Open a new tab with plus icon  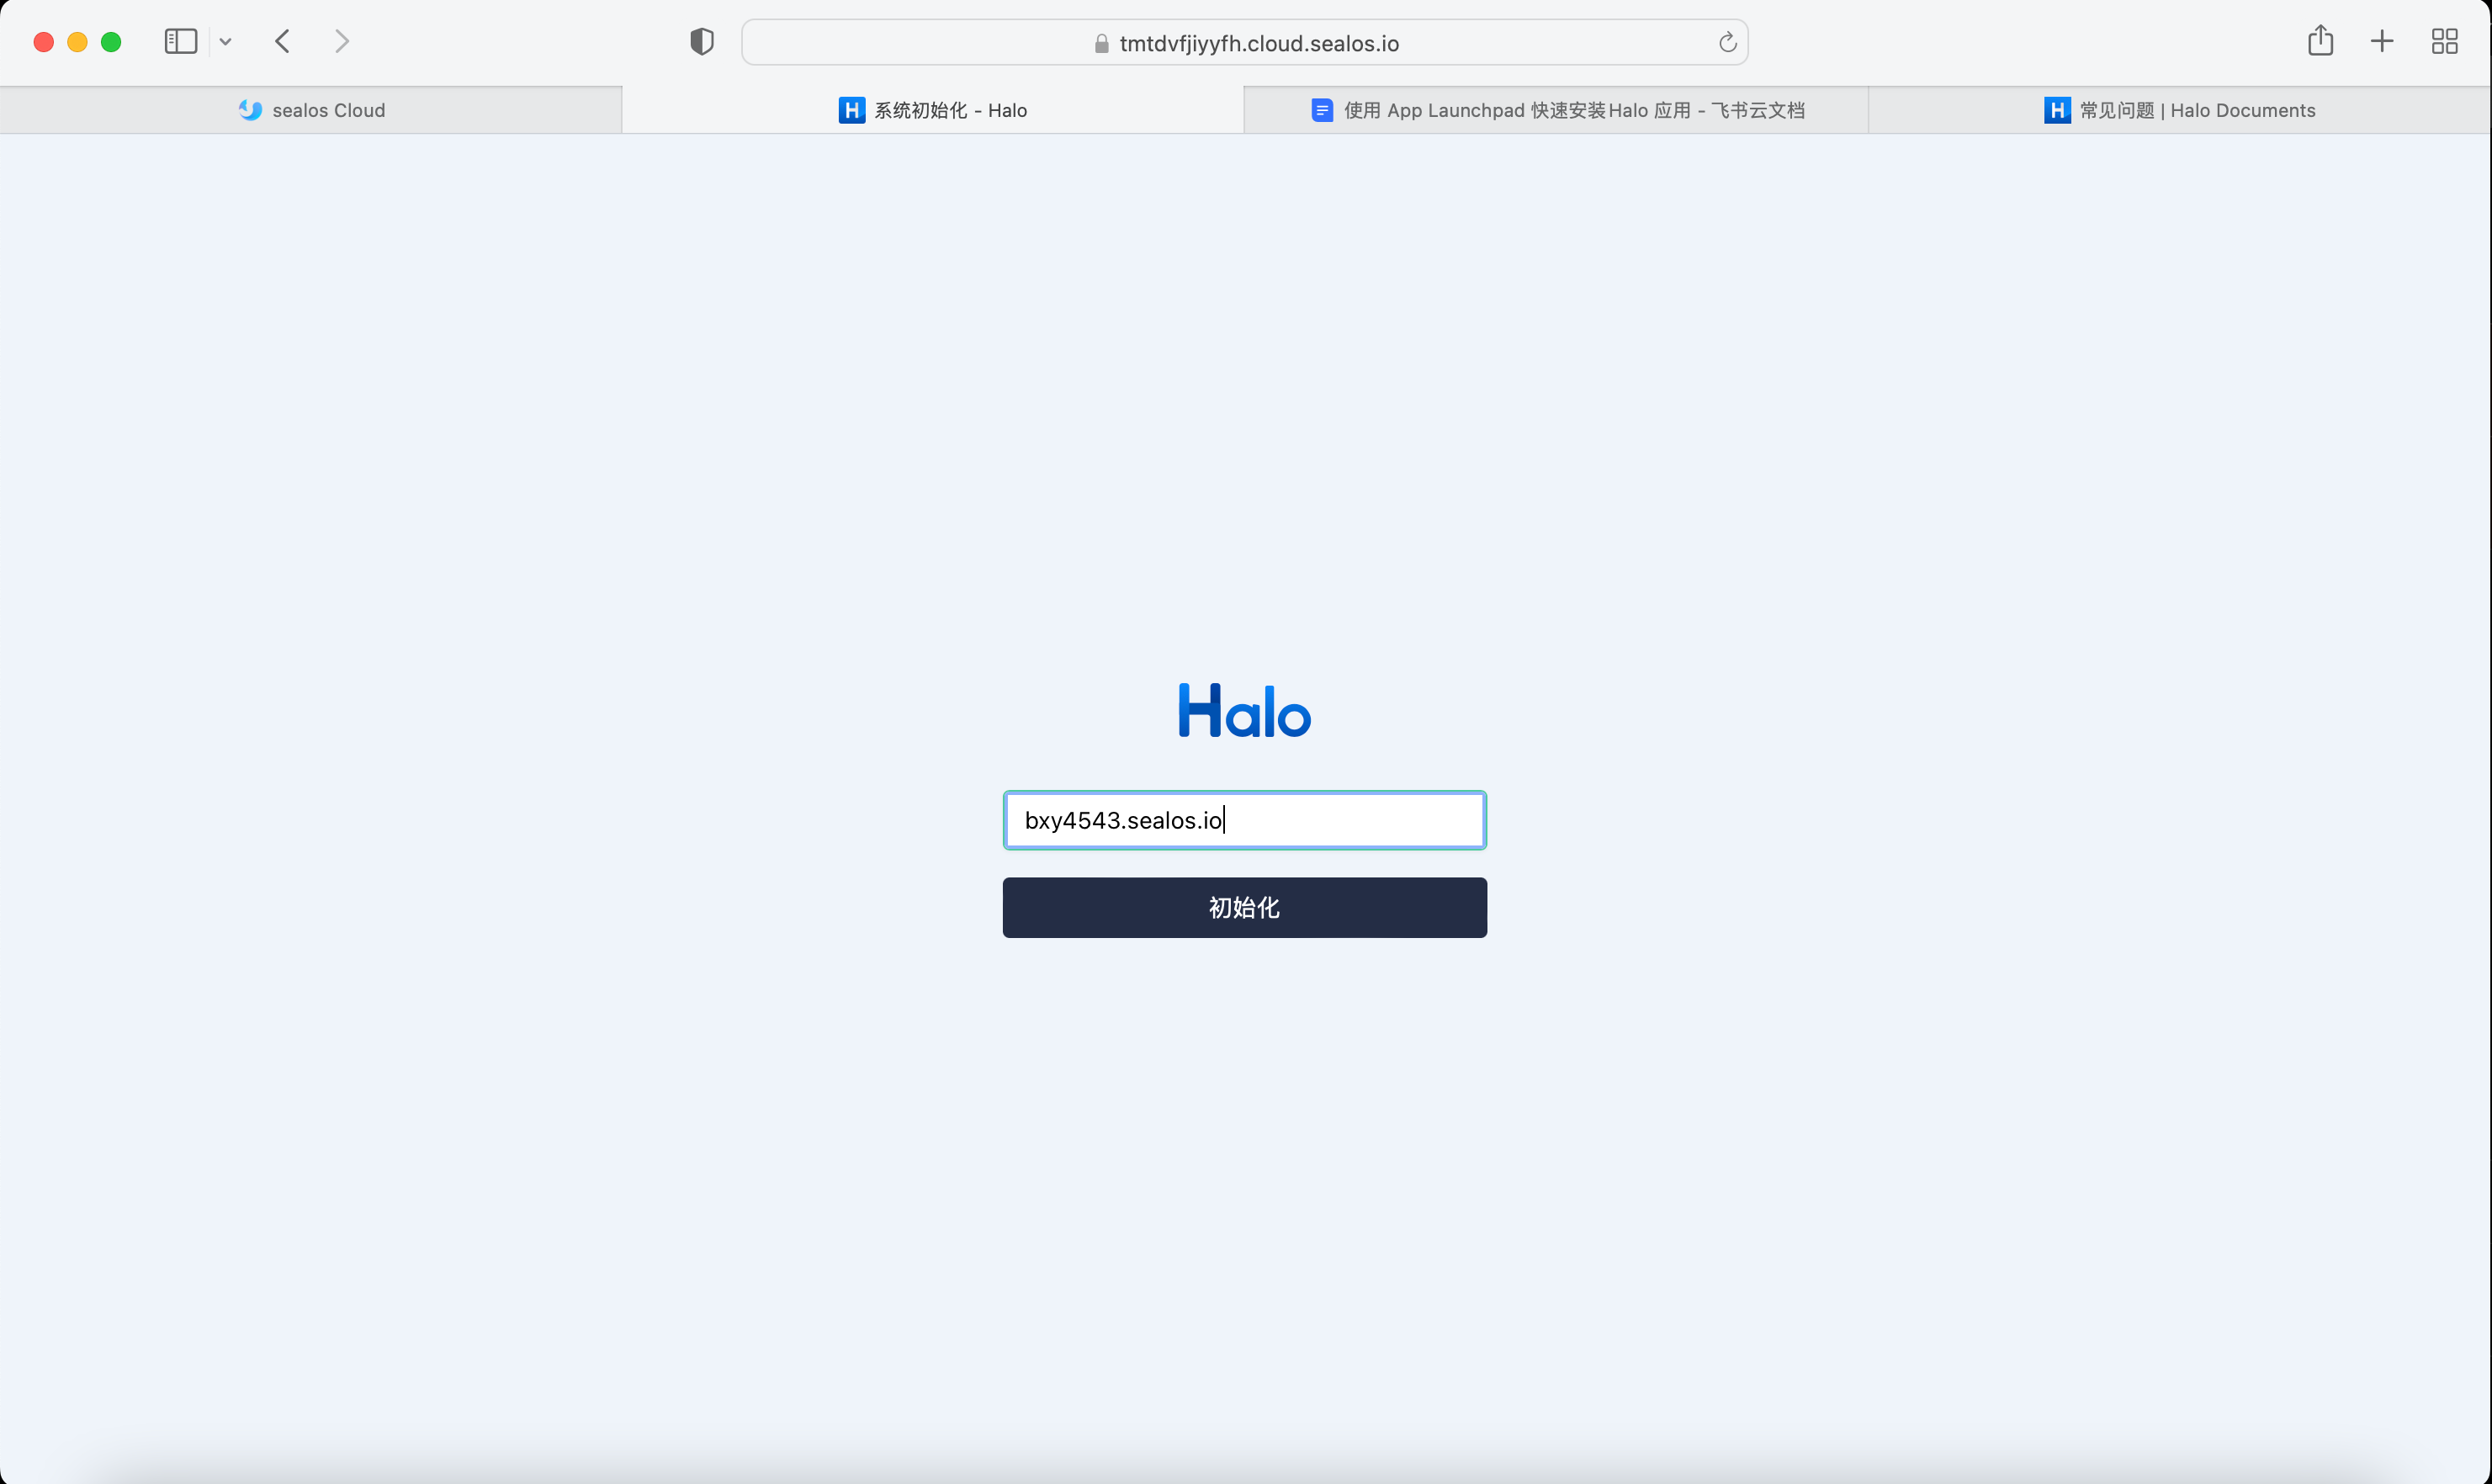coord(2382,41)
